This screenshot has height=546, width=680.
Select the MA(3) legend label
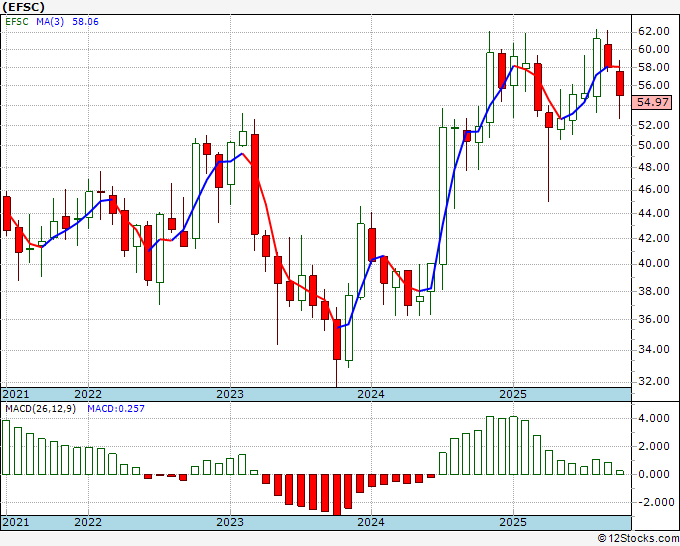50,22
